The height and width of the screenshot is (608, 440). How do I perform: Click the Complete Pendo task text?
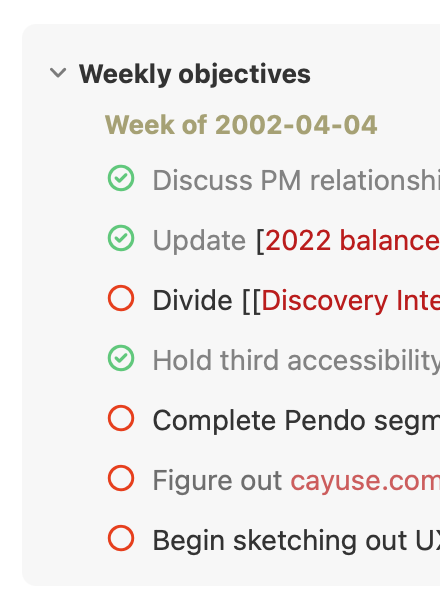[x=296, y=421]
